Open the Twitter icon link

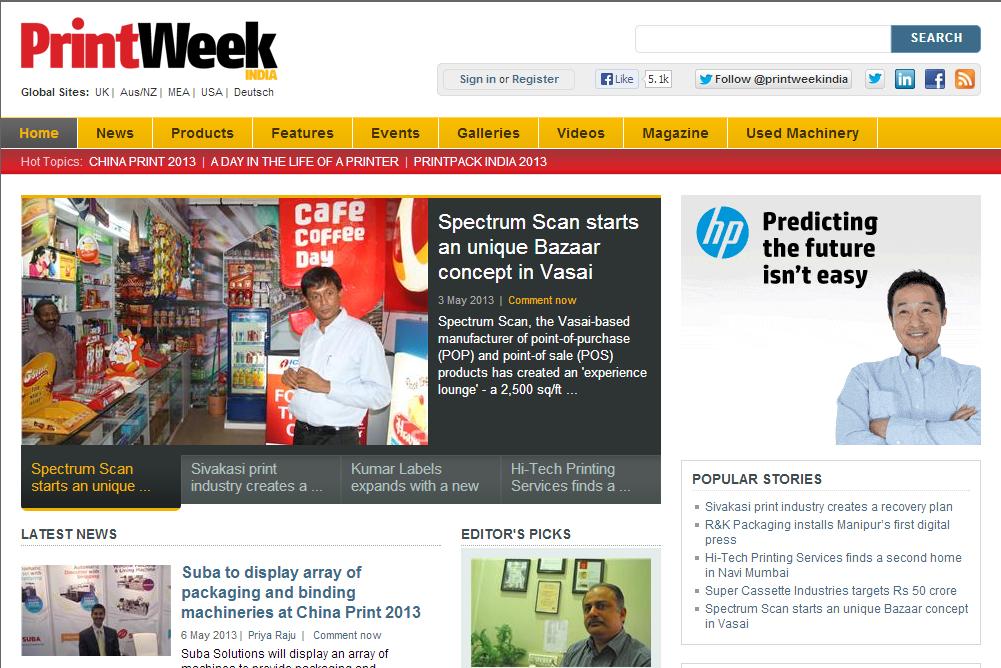pos(875,79)
